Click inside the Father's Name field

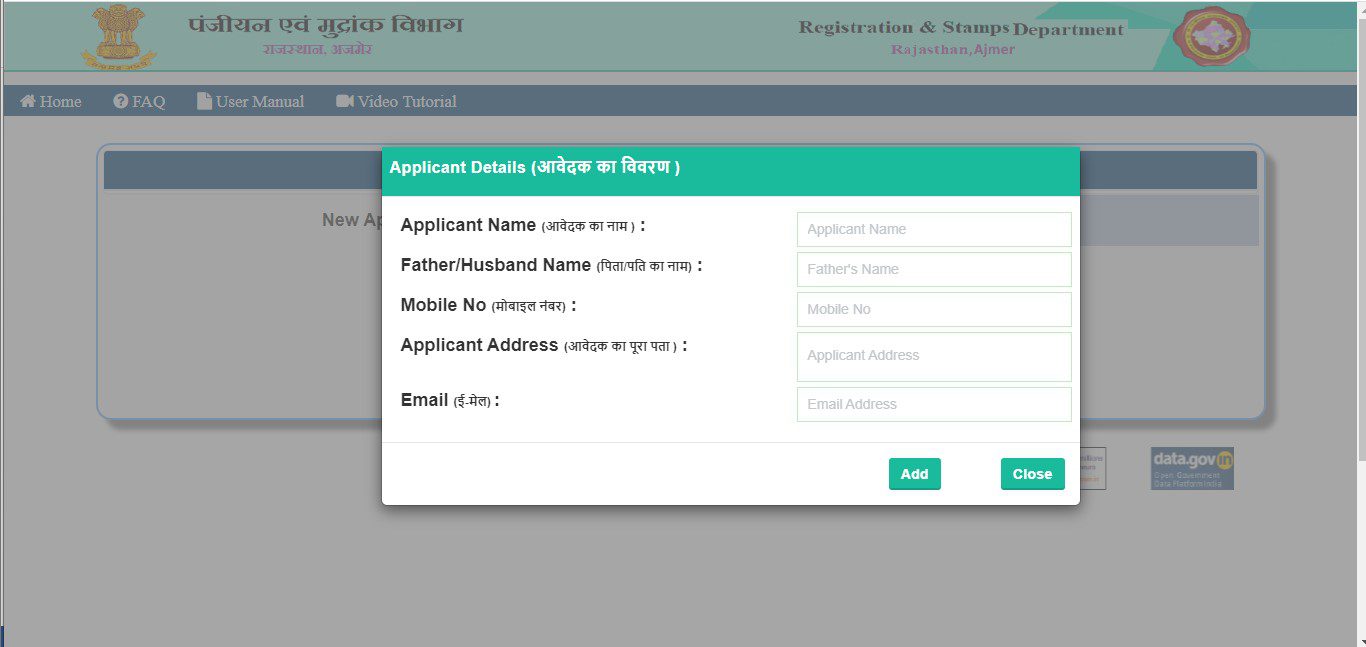pos(933,269)
